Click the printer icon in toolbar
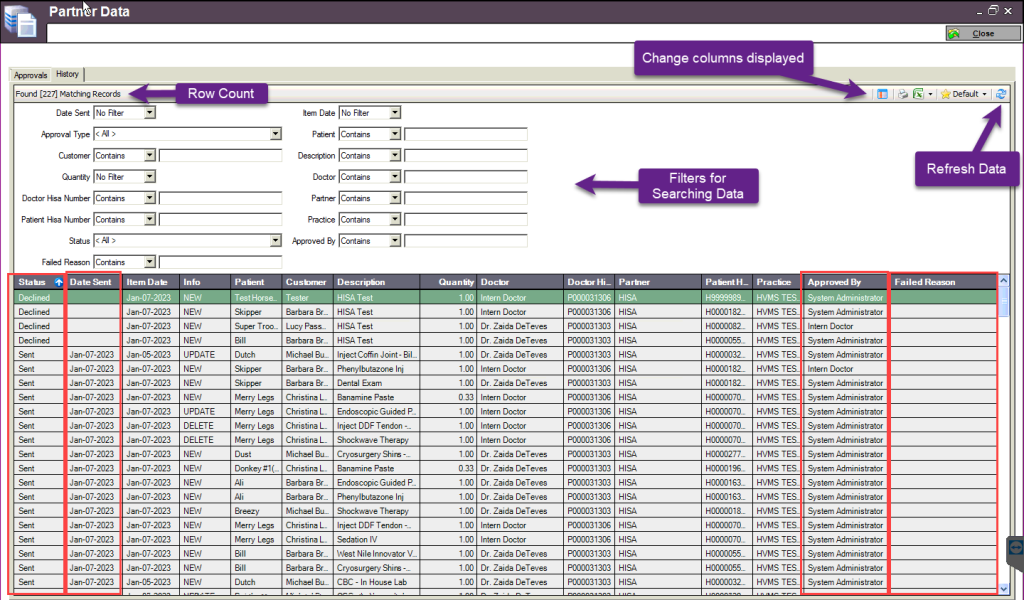The height and width of the screenshot is (600, 1024). [x=901, y=94]
